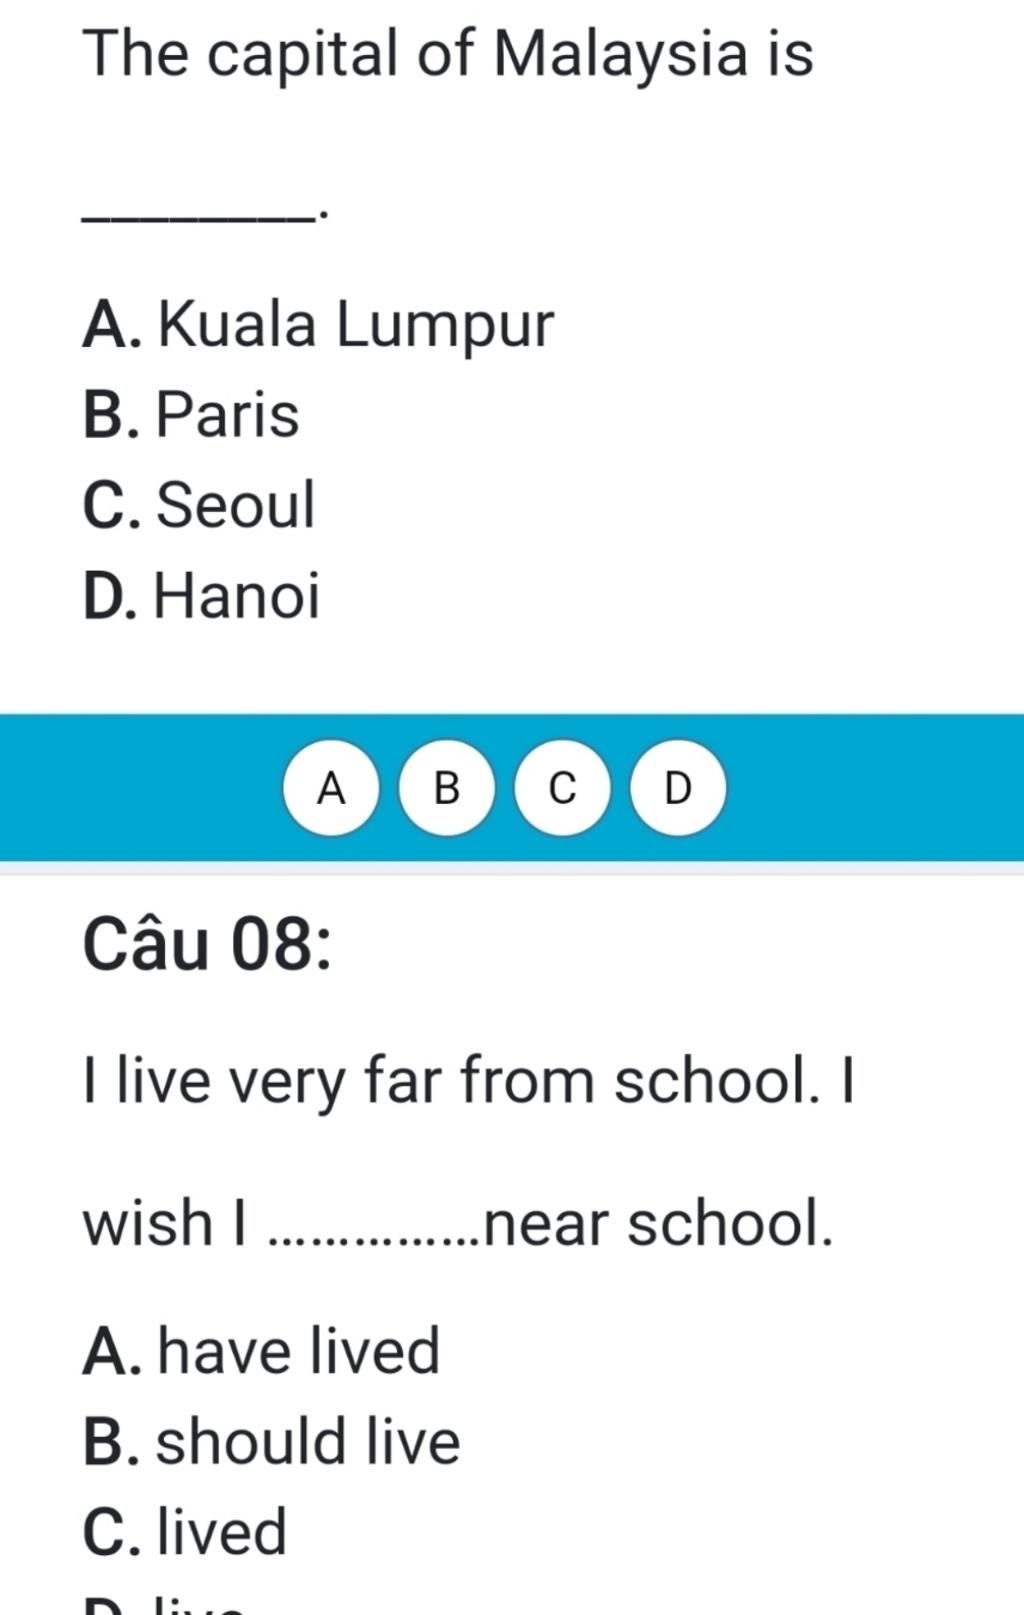This screenshot has width=1024, height=1615.
Task: Select answer circle A in blue bar
Action: point(331,788)
